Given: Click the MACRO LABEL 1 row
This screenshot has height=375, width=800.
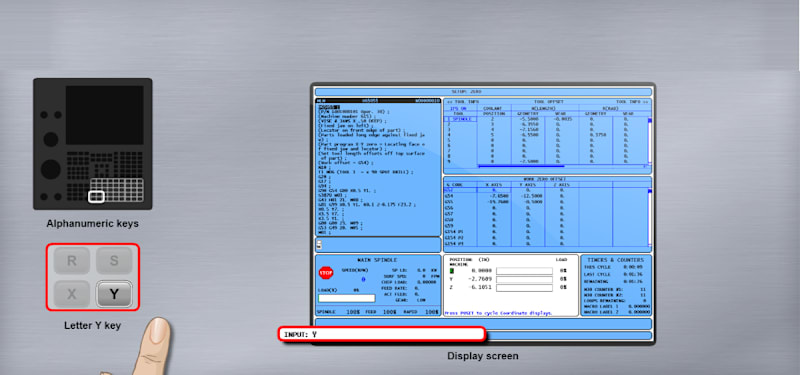Looking at the screenshot, I should 616,306.
